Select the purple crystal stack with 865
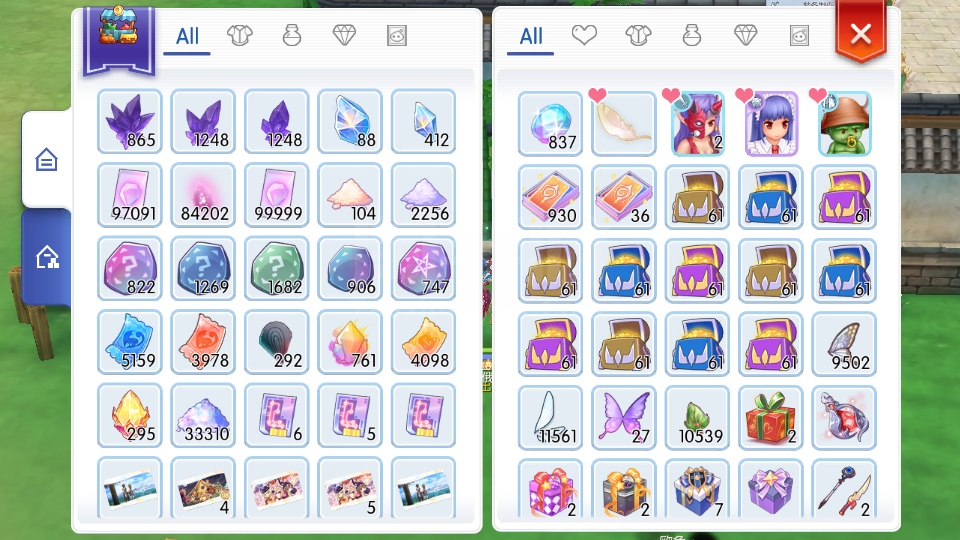960x540 pixels. pos(130,121)
